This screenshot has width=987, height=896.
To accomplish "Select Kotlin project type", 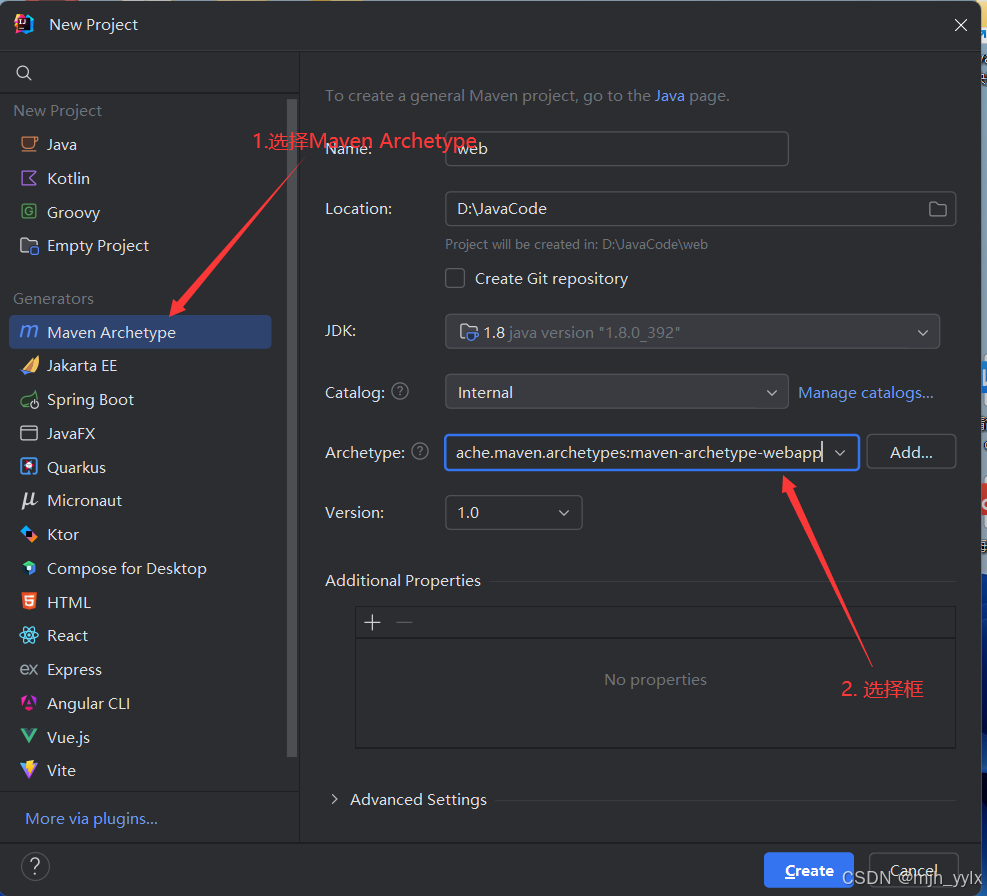I will (x=140, y=178).
